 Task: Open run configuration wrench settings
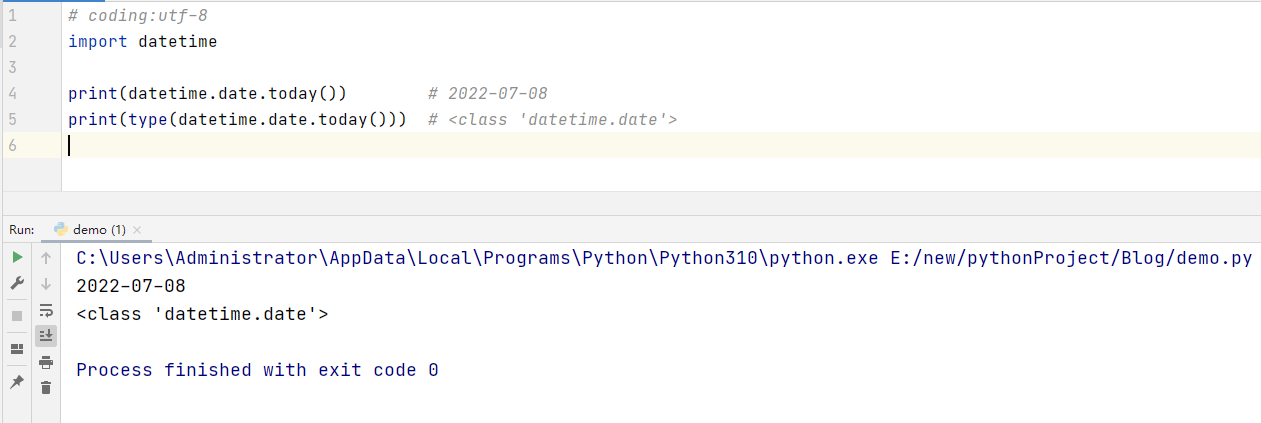click(x=17, y=284)
